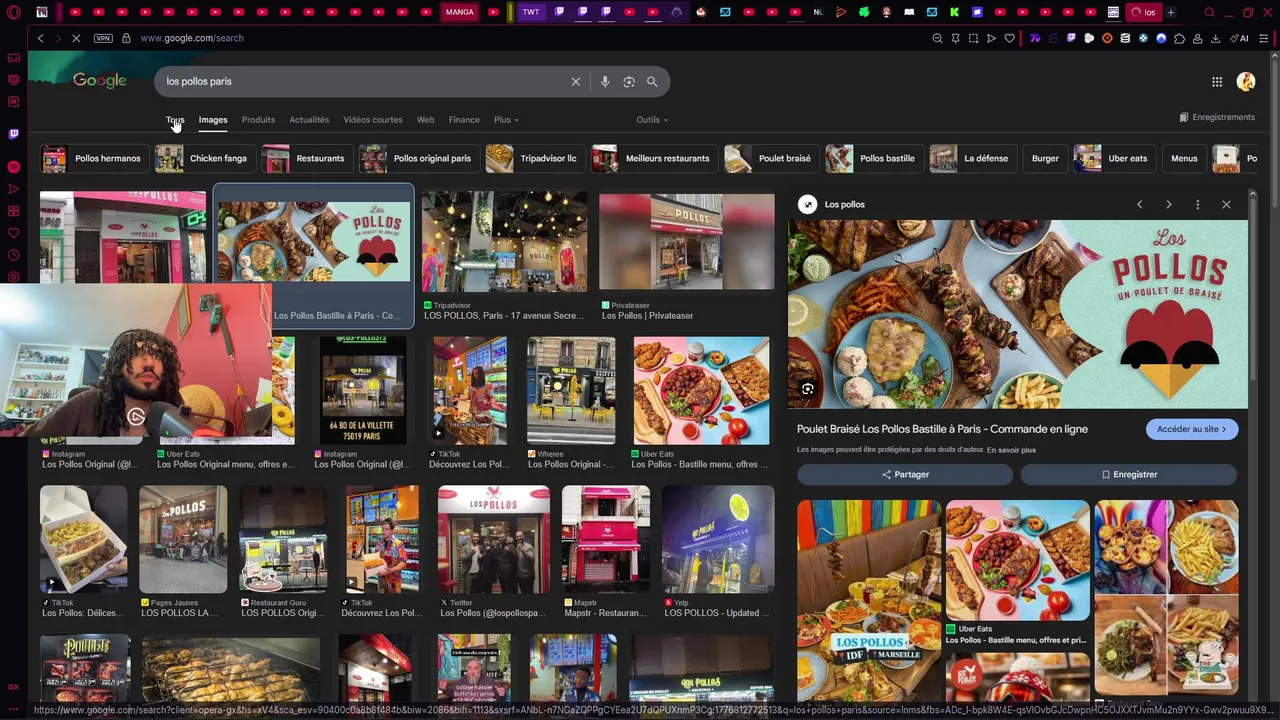Close the image preview panel
The image size is (1280, 720).
tap(1226, 205)
